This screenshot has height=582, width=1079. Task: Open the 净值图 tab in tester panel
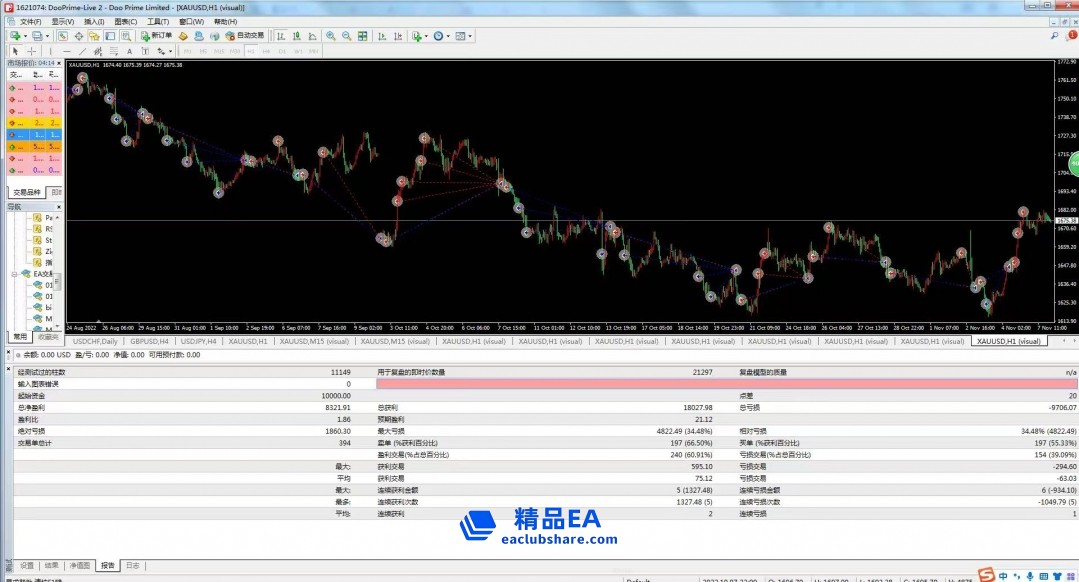tap(80, 565)
